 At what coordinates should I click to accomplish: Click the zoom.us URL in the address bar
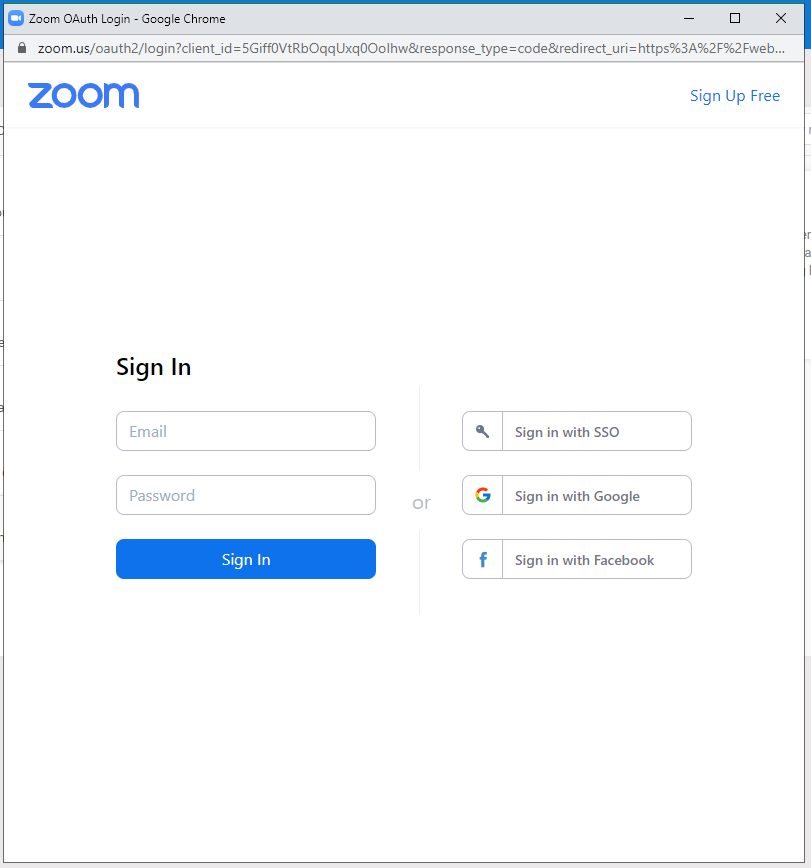pos(400,48)
